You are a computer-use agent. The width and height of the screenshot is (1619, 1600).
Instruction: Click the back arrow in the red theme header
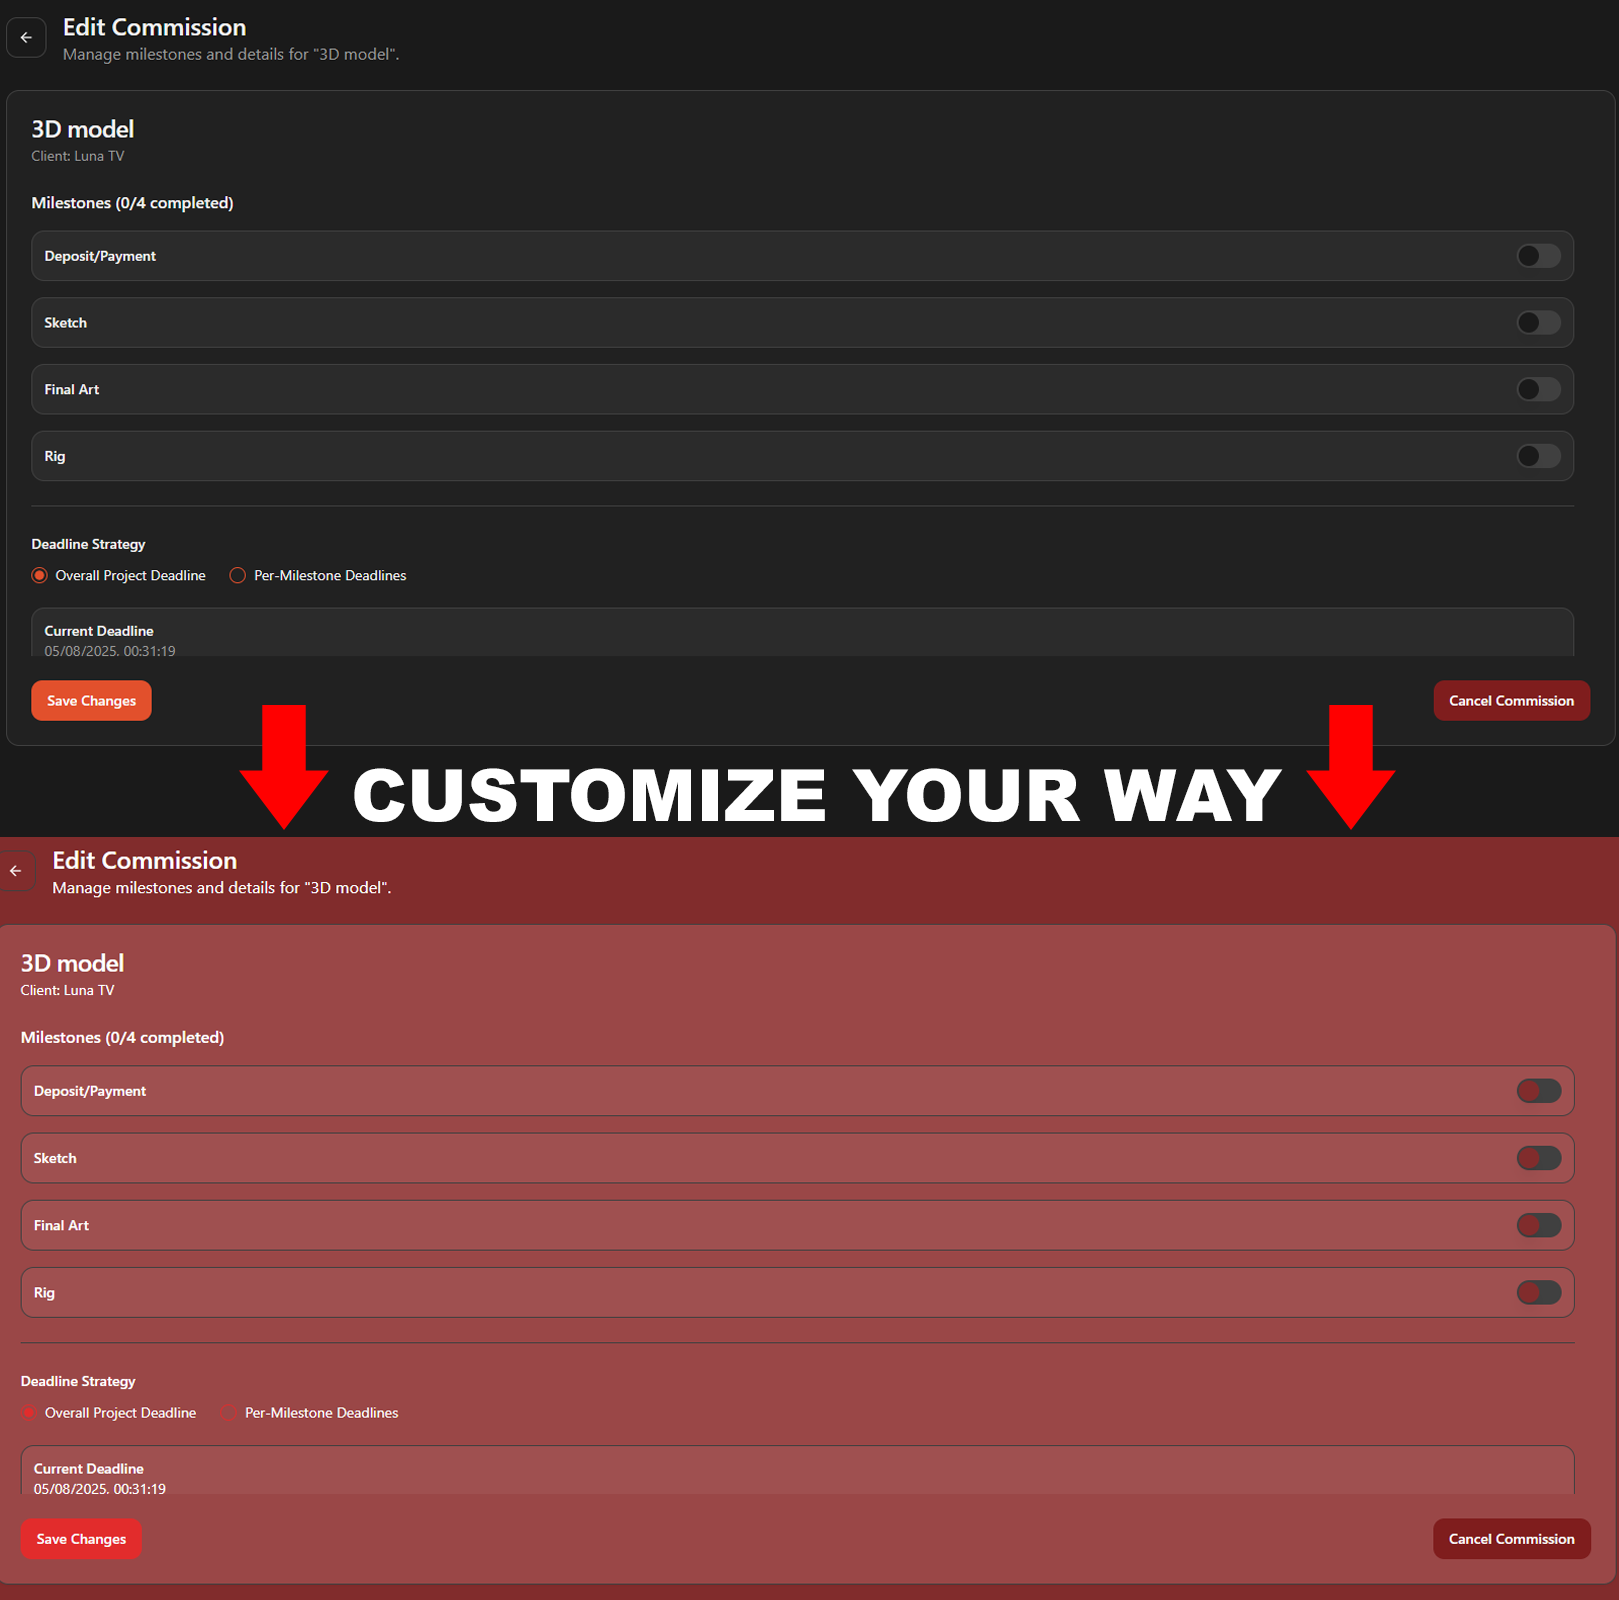pos(17,870)
